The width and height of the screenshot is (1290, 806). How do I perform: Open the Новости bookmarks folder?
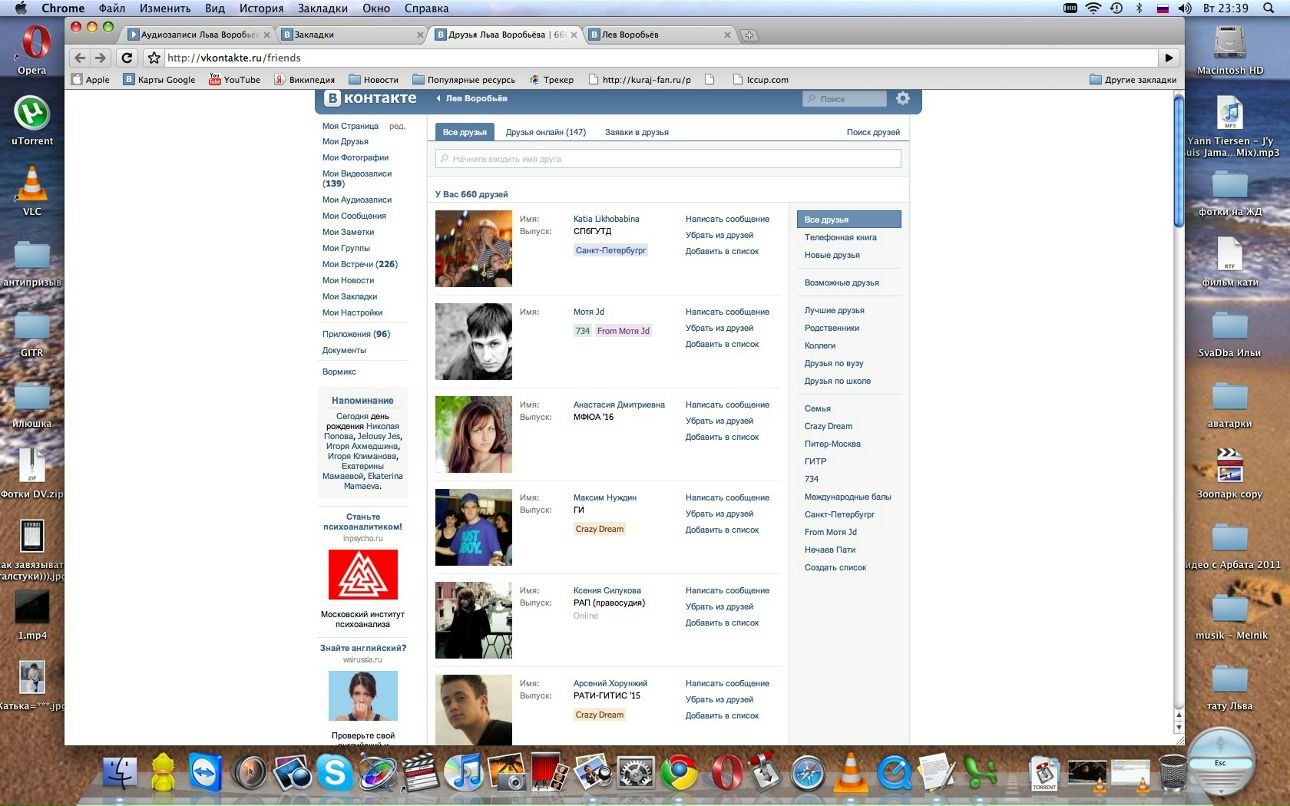(x=373, y=80)
